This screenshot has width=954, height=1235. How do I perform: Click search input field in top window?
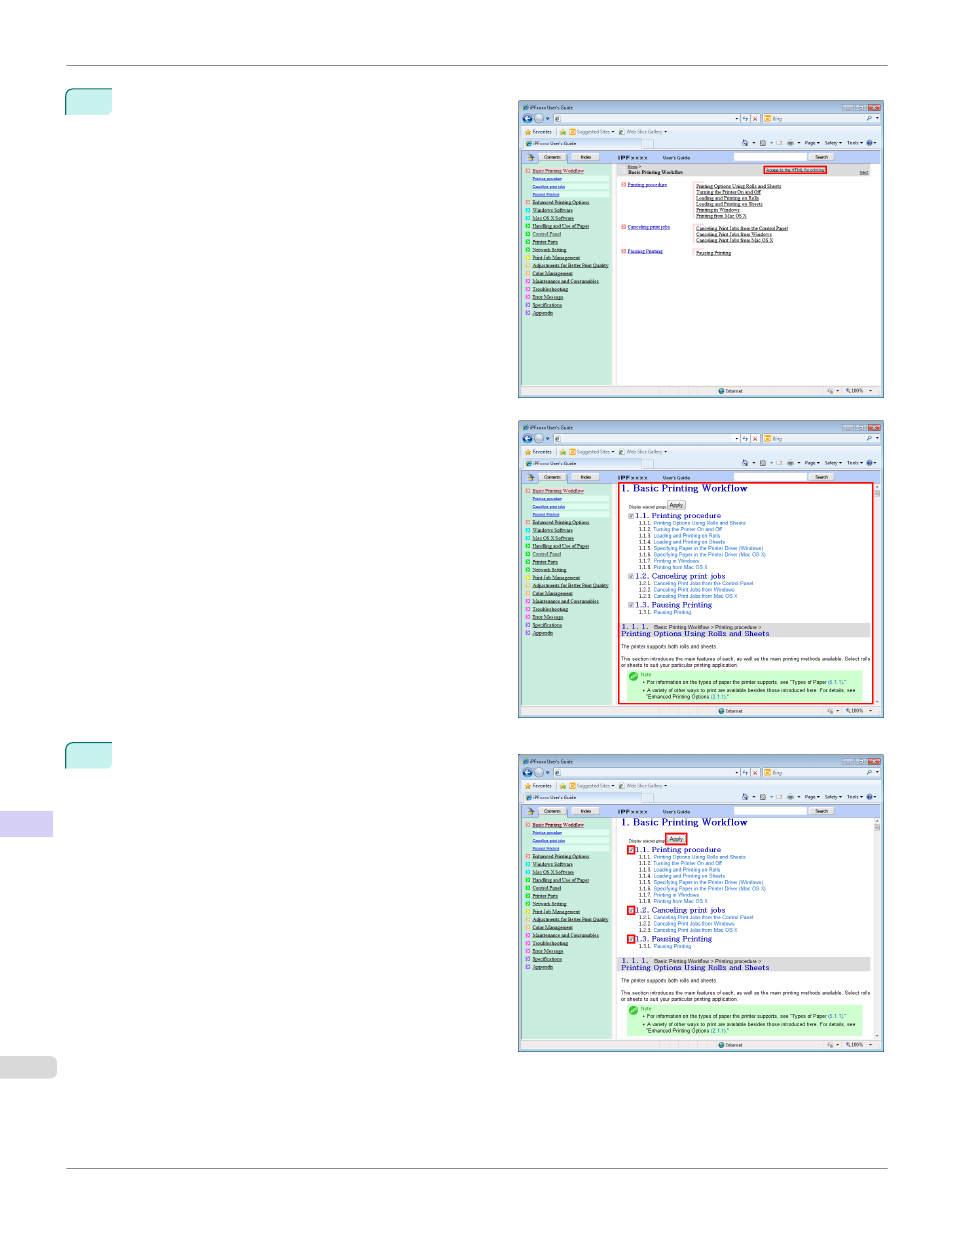(770, 157)
